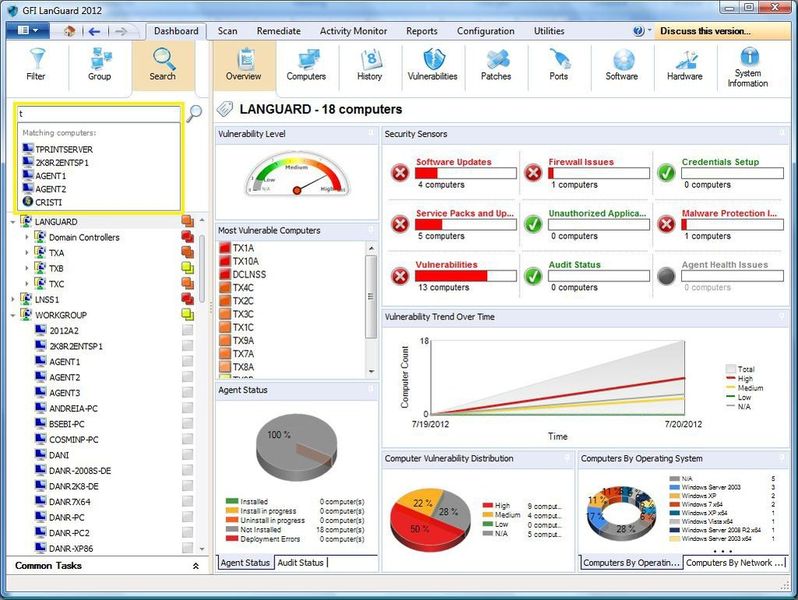Select TPRINTSERVER from matching computers
Image resolution: width=798 pixels, height=600 pixels.
tap(64, 150)
